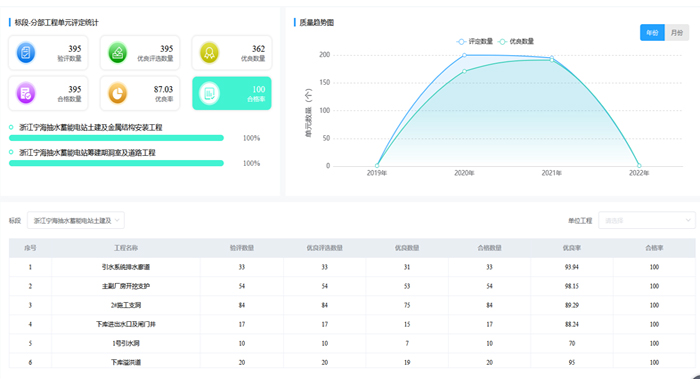Click the bullet marker beside 土建及金属结构安装工程

[11, 127]
